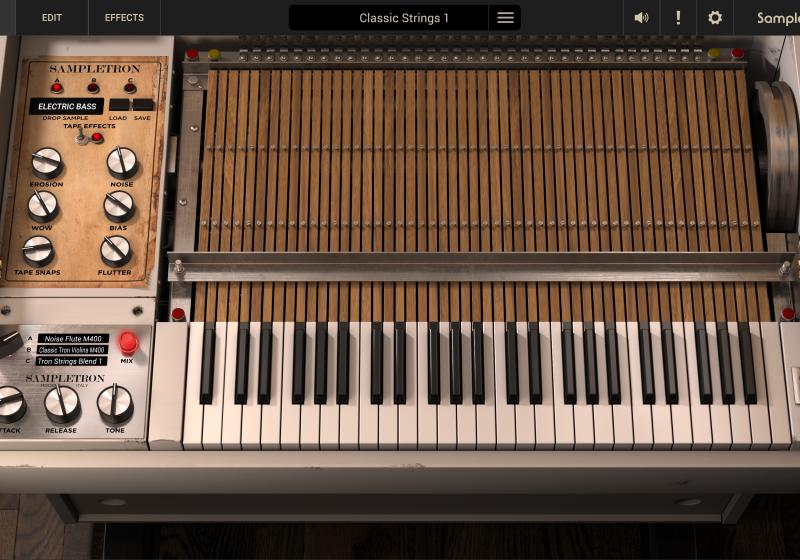
Task: Click the Erosion knob
Action: (46, 163)
